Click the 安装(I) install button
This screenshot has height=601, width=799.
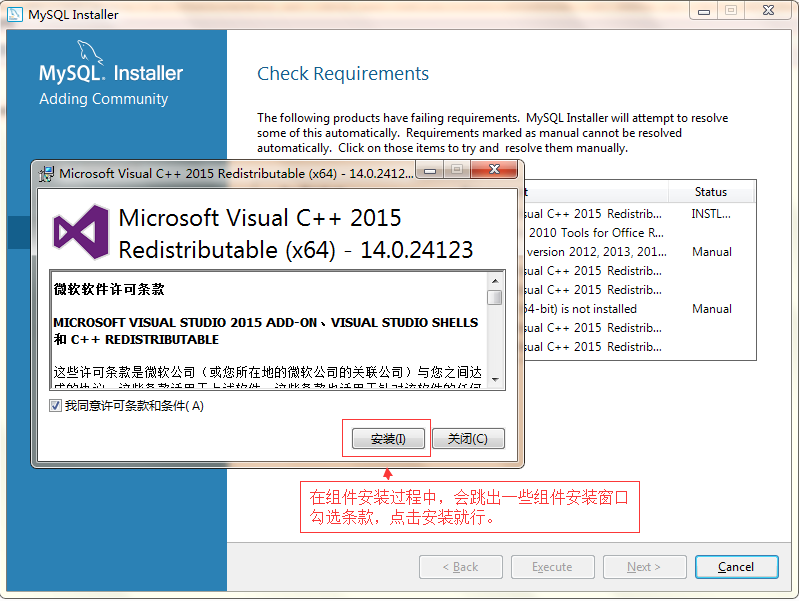[x=388, y=438]
